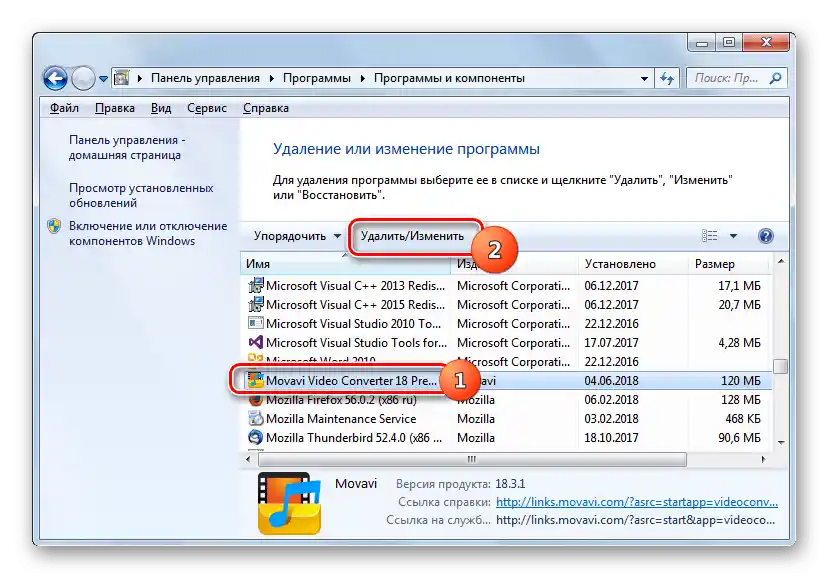Click the Forward navigation arrow button
The height and width of the screenshot is (579, 829).
(x=83, y=79)
